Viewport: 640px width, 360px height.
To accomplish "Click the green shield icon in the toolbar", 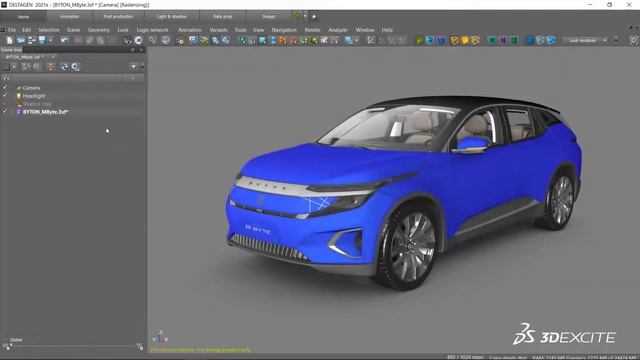I will (x=419, y=40).
